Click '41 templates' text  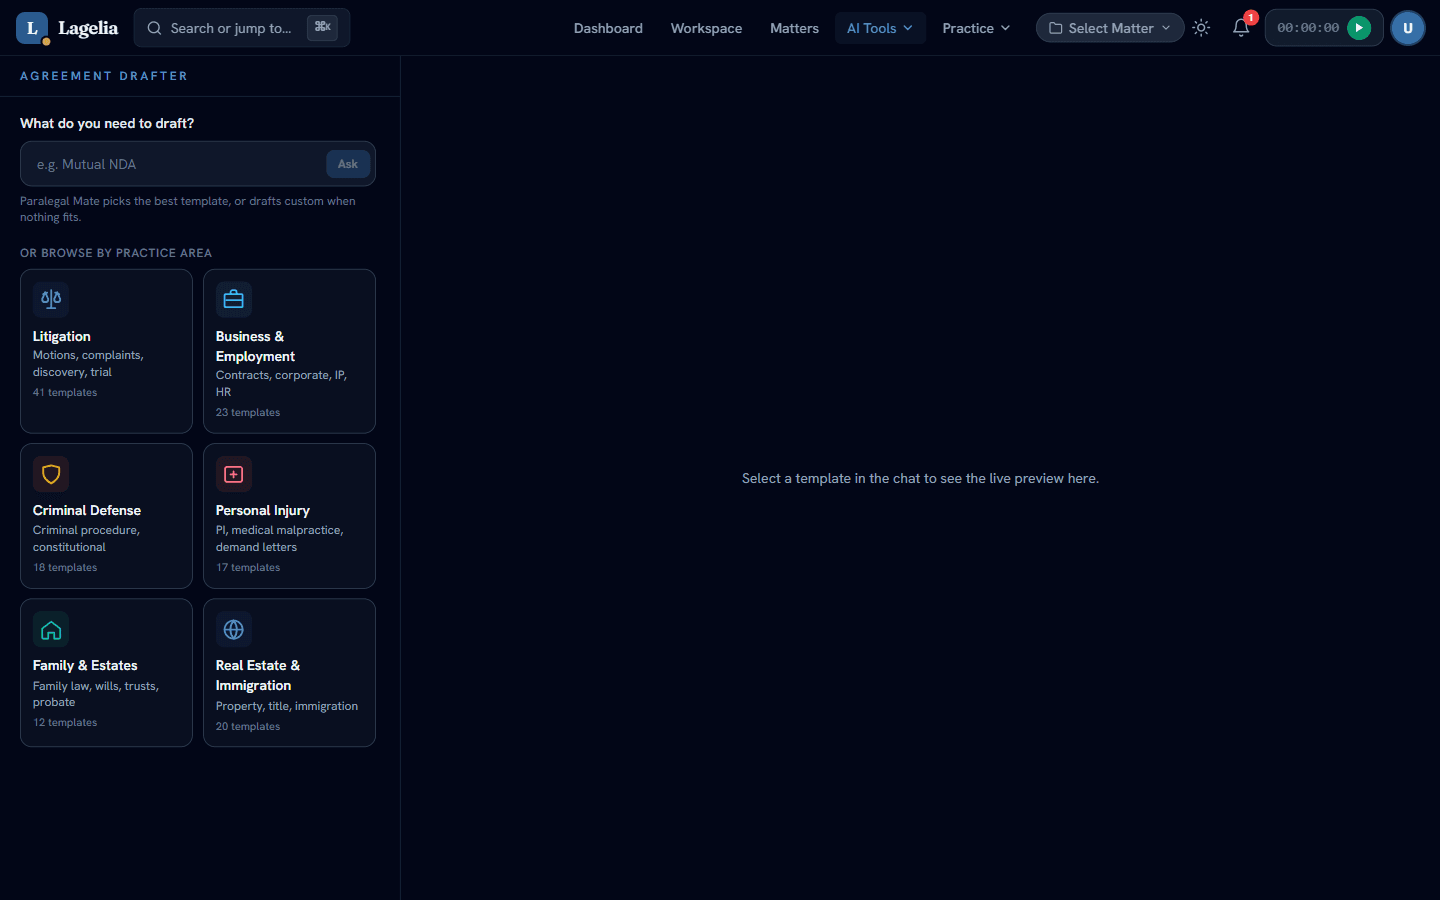(x=65, y=393)
